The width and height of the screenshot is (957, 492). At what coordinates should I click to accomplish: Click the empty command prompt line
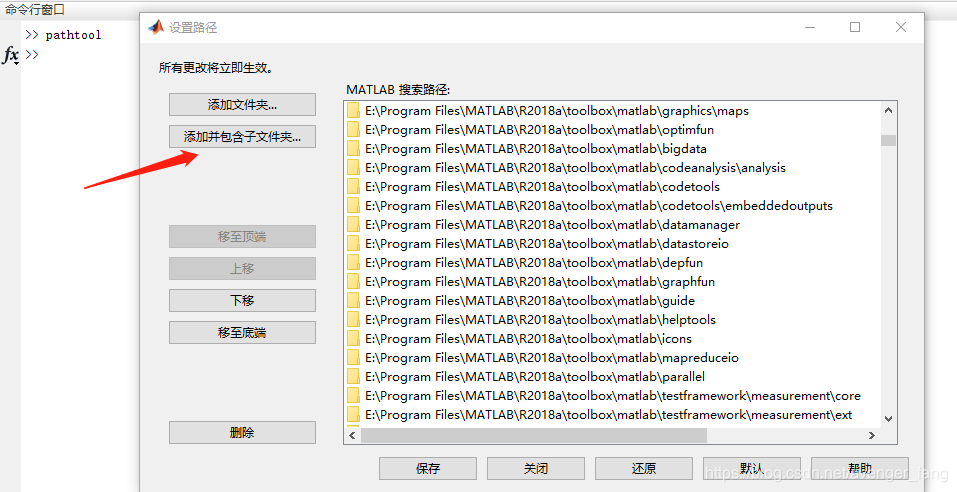(32, 54)
